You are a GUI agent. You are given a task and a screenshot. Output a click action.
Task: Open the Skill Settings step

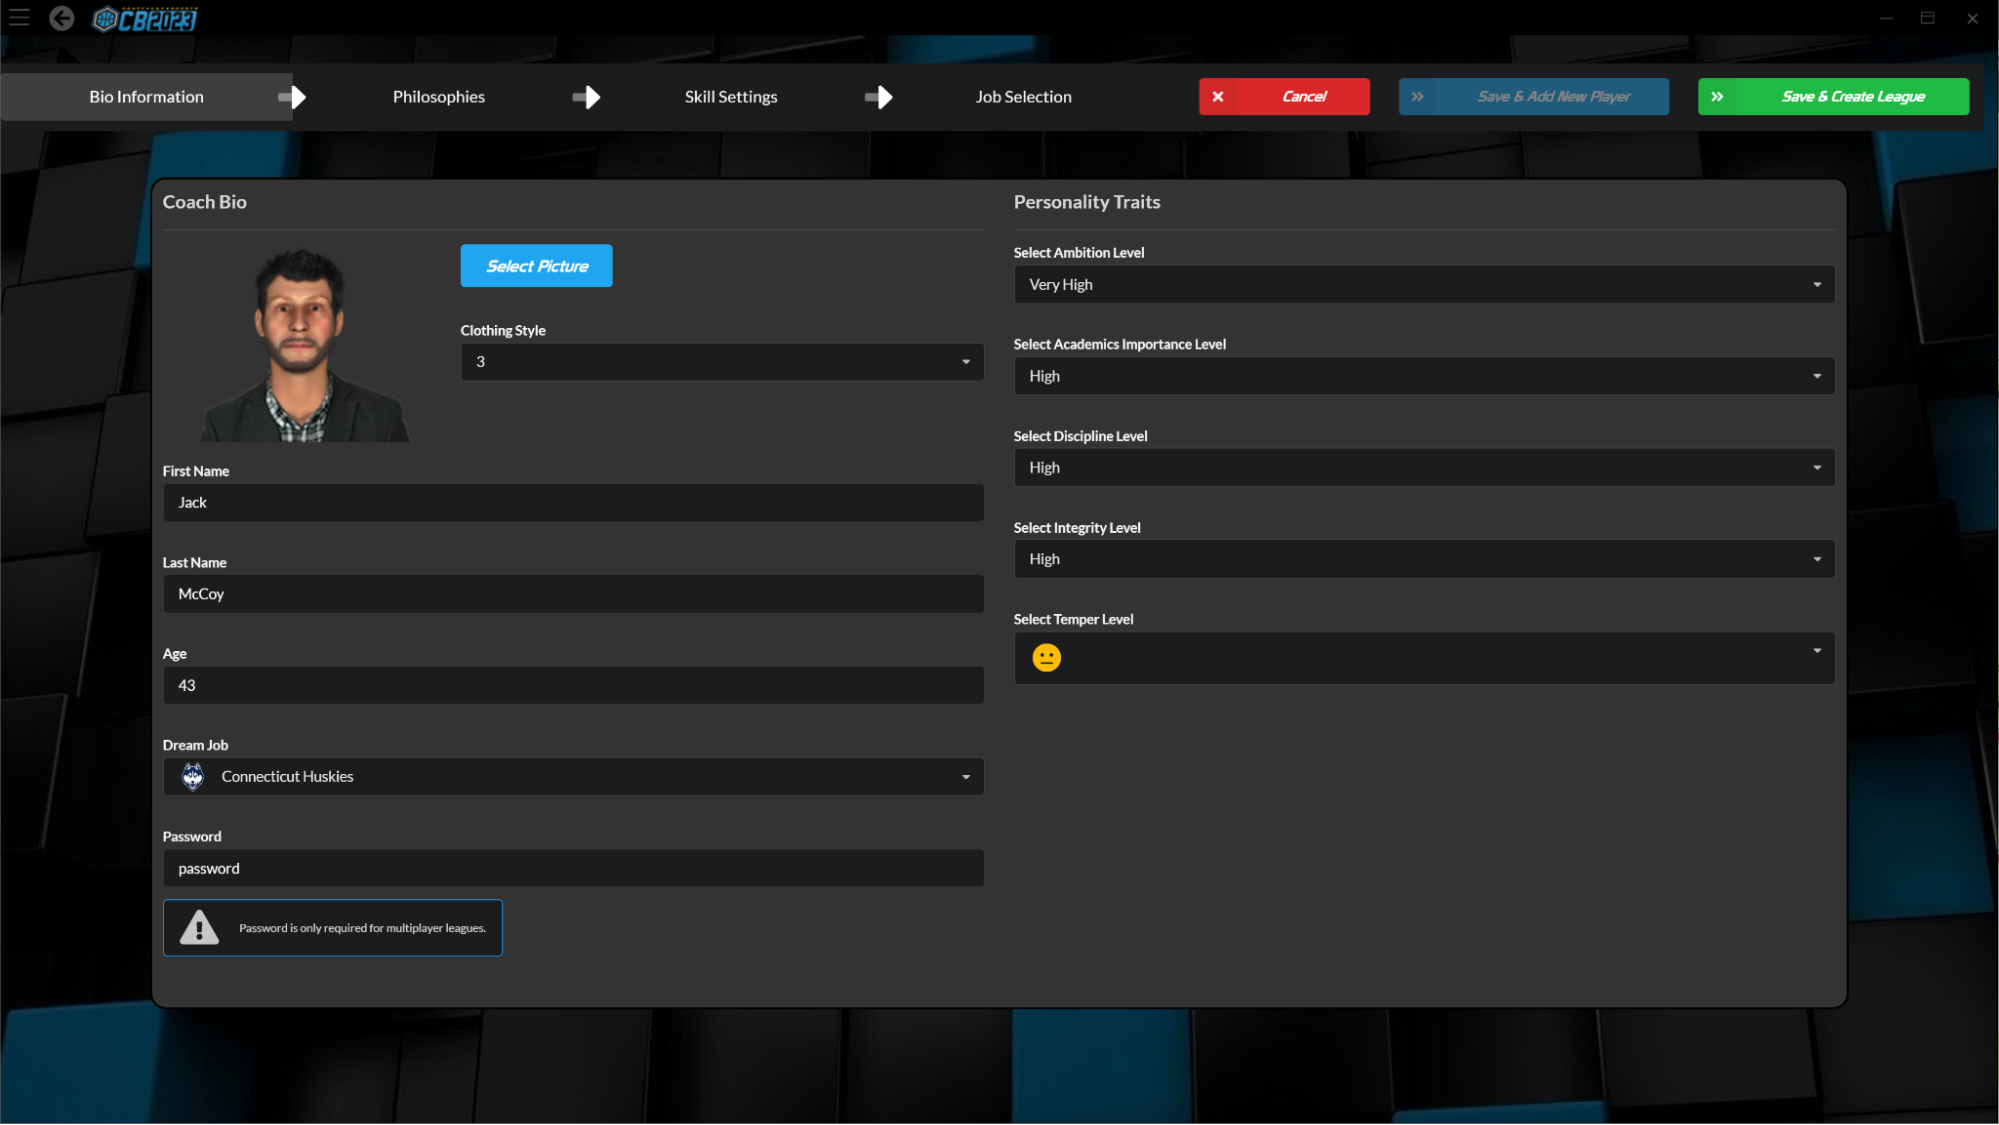tap(731, 97)
